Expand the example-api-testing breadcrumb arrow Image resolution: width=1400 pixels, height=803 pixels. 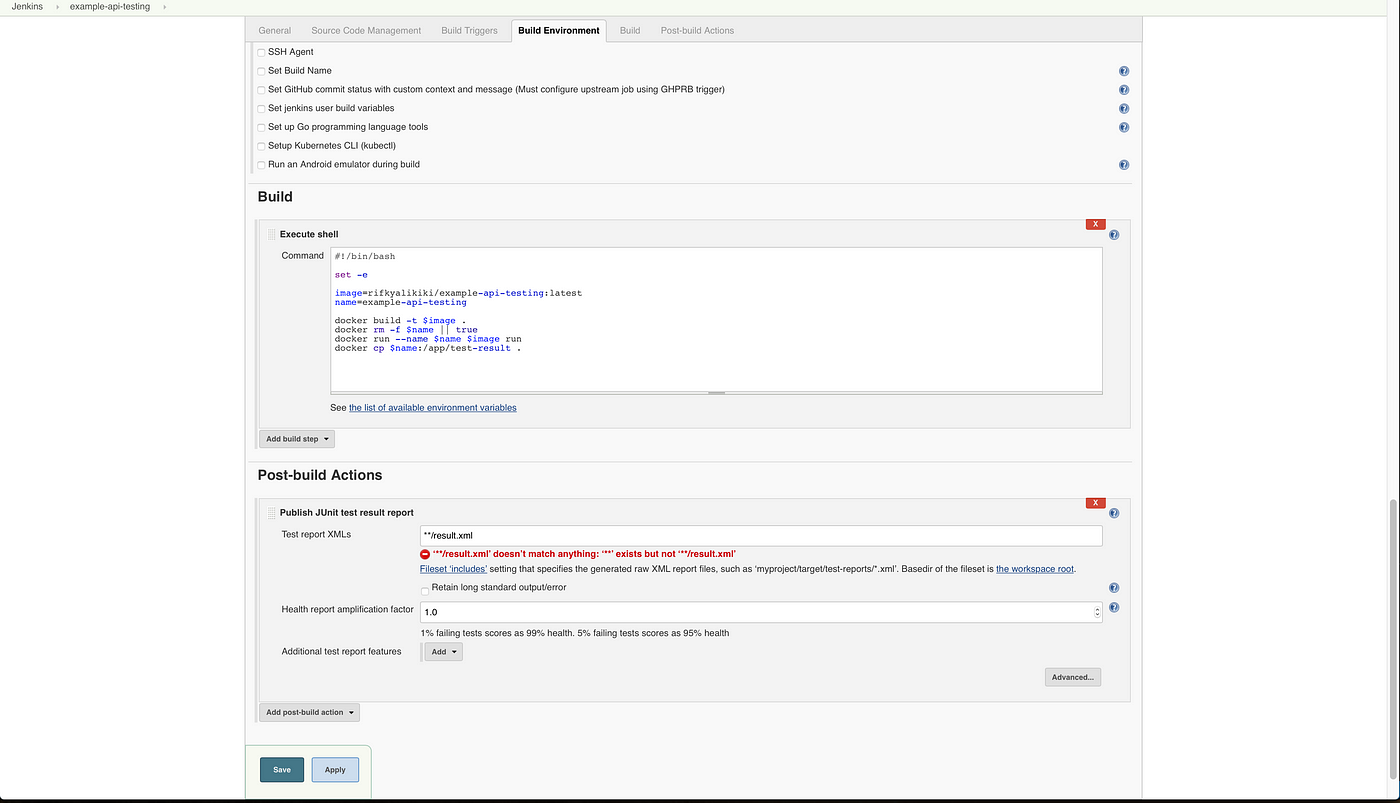(163, 7)
